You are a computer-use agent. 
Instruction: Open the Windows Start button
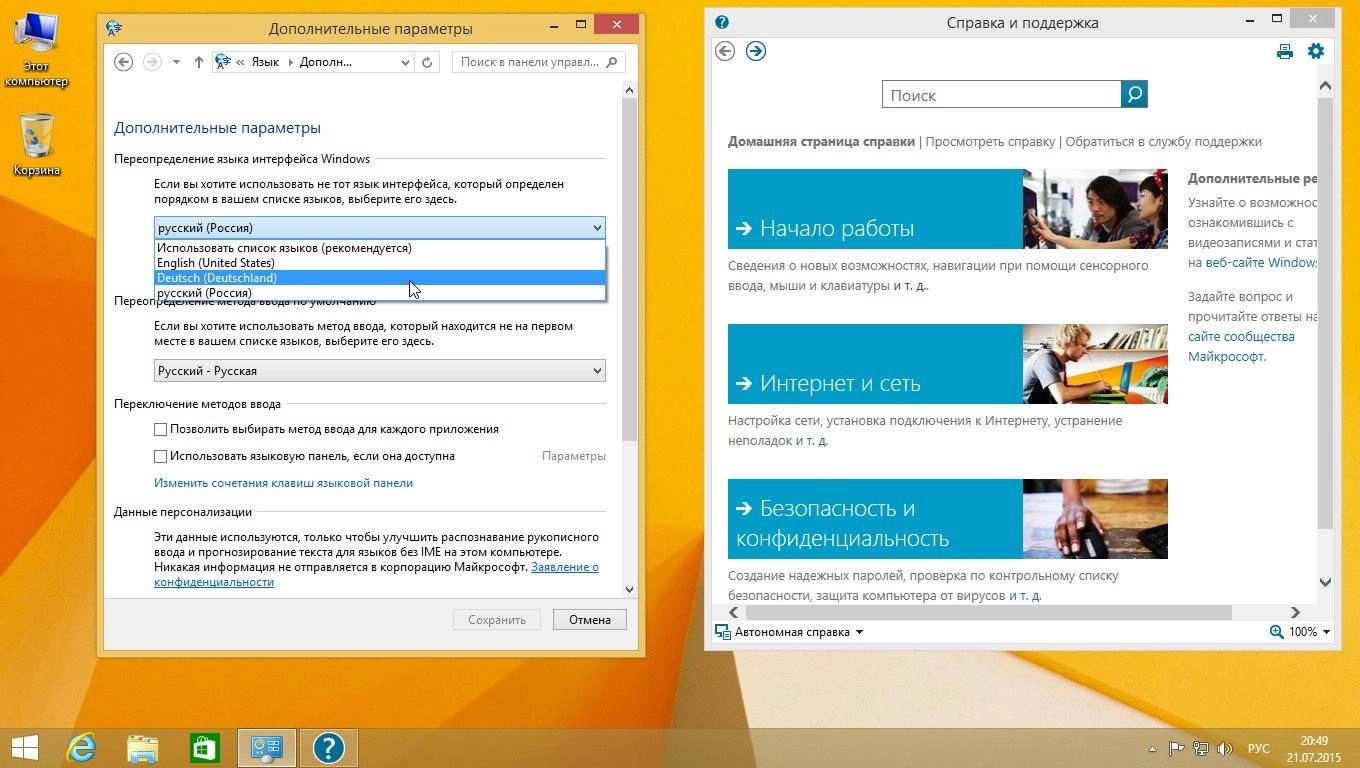(x=24, y=748)
